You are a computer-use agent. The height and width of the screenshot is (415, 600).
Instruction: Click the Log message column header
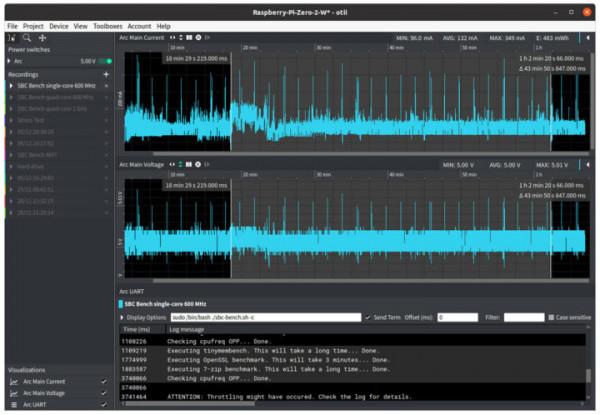[x=186, y=329]
